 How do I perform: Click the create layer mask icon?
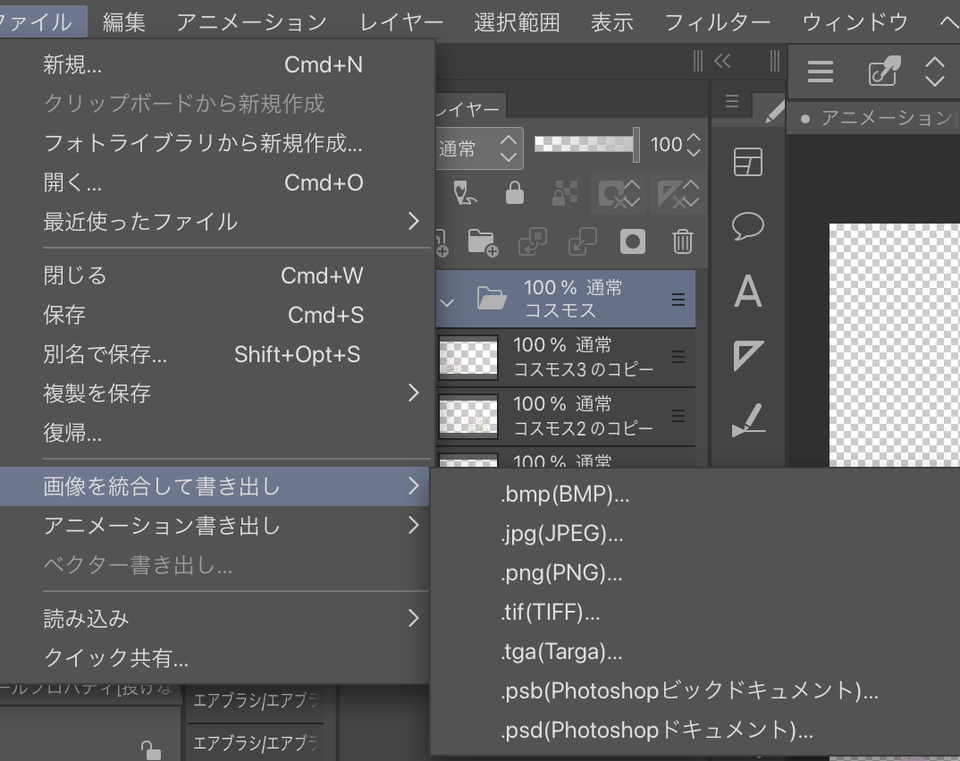[633, 241]
